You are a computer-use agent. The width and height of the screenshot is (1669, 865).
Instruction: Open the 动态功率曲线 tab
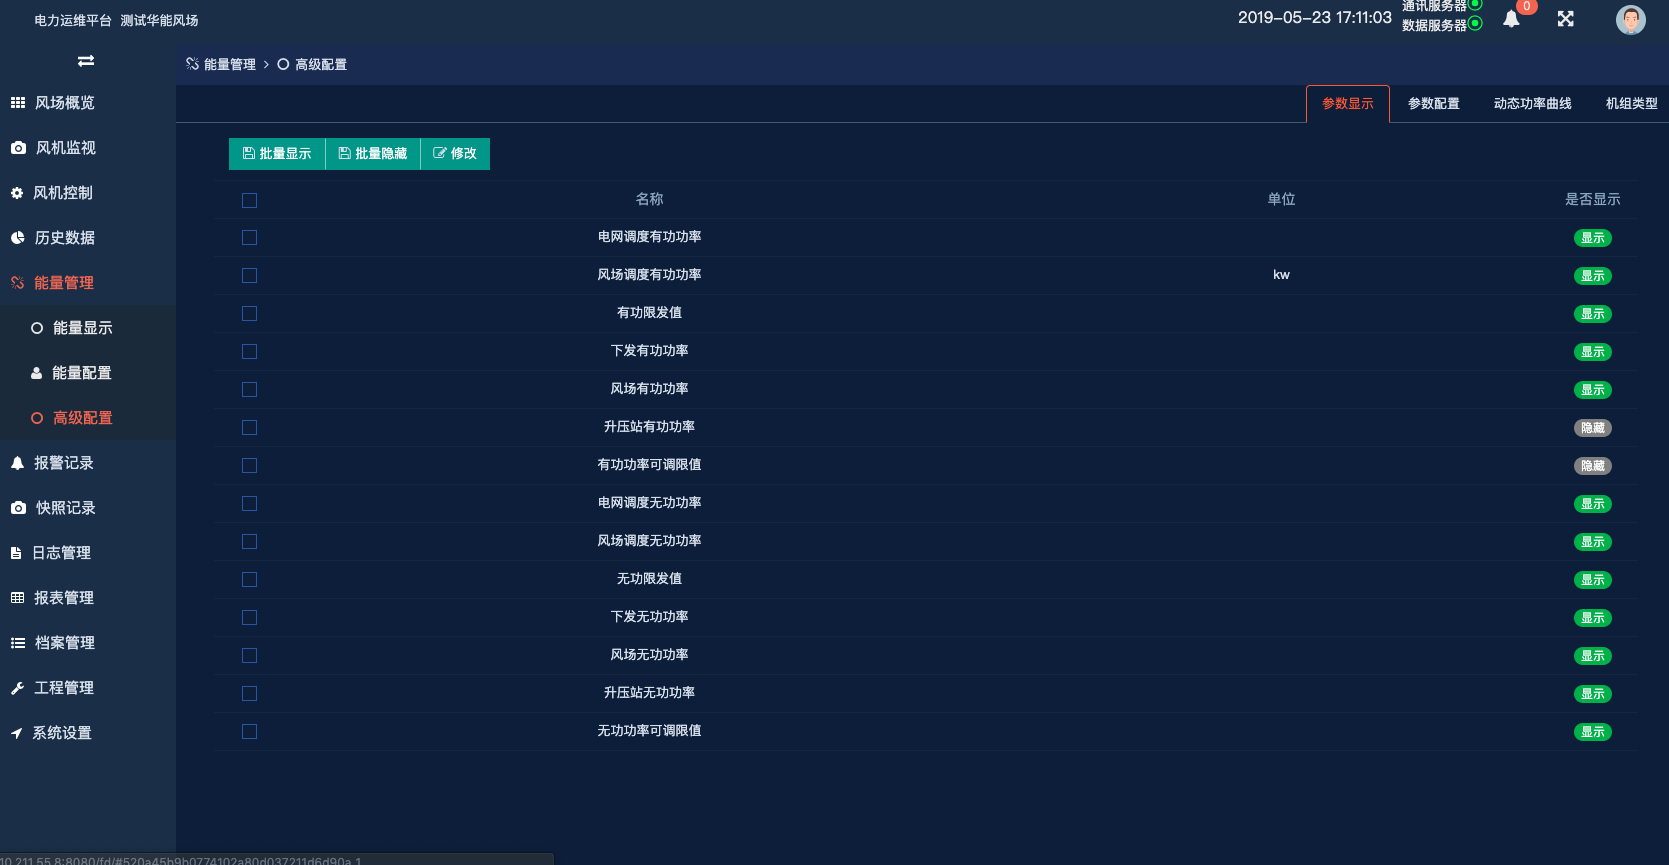[1532, 104]
